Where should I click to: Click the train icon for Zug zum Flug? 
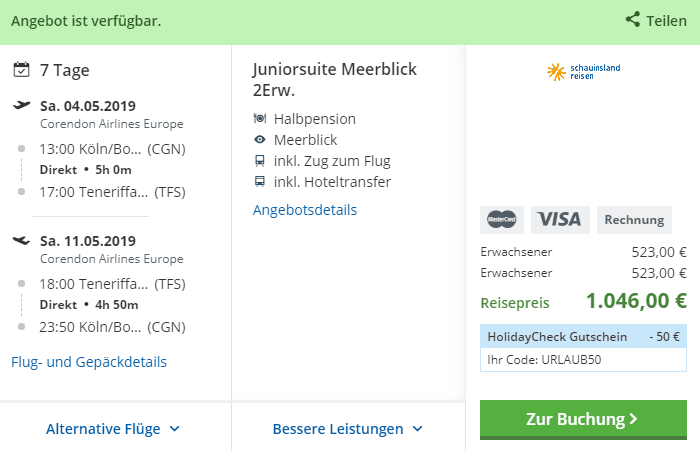click(260, 161)
